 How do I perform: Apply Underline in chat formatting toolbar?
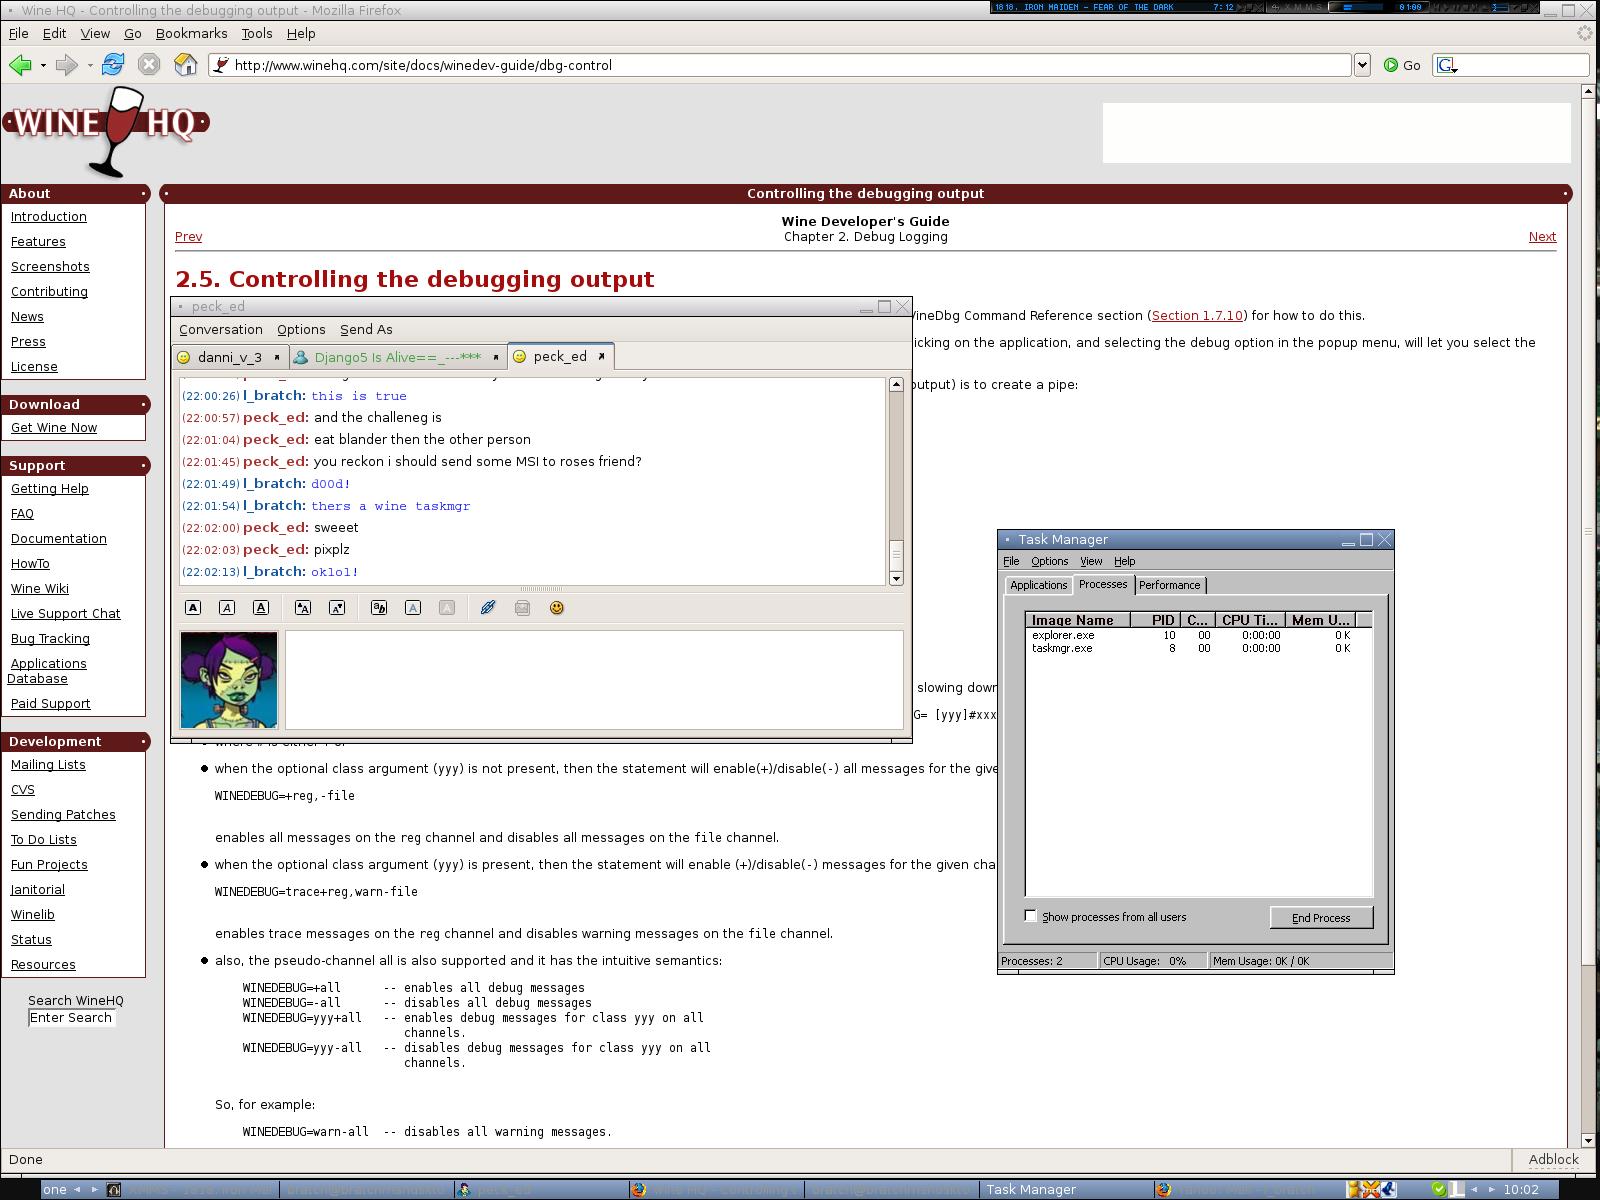pos(261,608)
